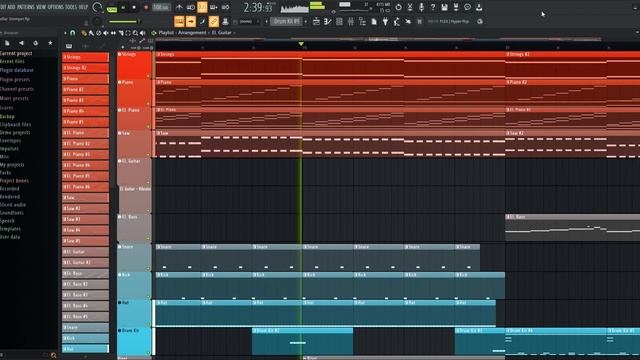Click the tempo tapper icon
Viewport: 640px width, 360px height.
pyautogui.click(x=397, y=21)
